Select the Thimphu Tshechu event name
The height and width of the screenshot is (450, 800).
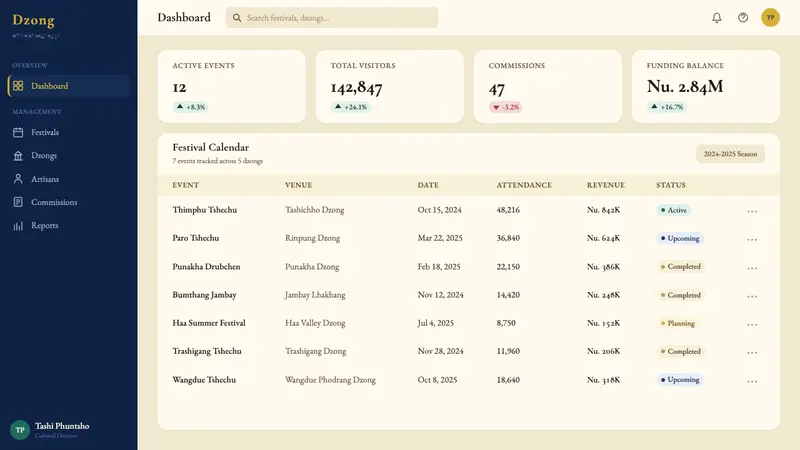tap(205, 210)
